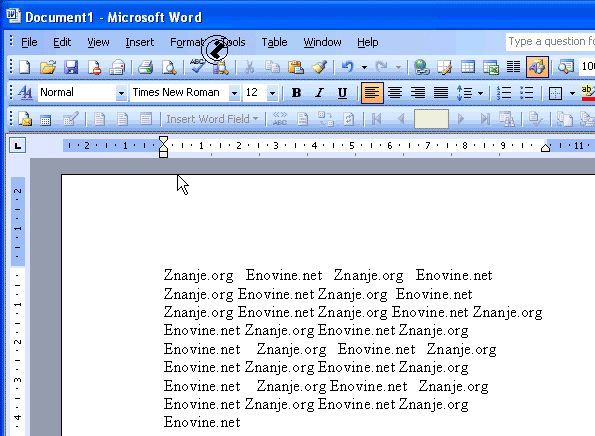The height and width of the screenshot is (436, 595).
Task: Open the Research tool icon
Action: tap(220, 68)
